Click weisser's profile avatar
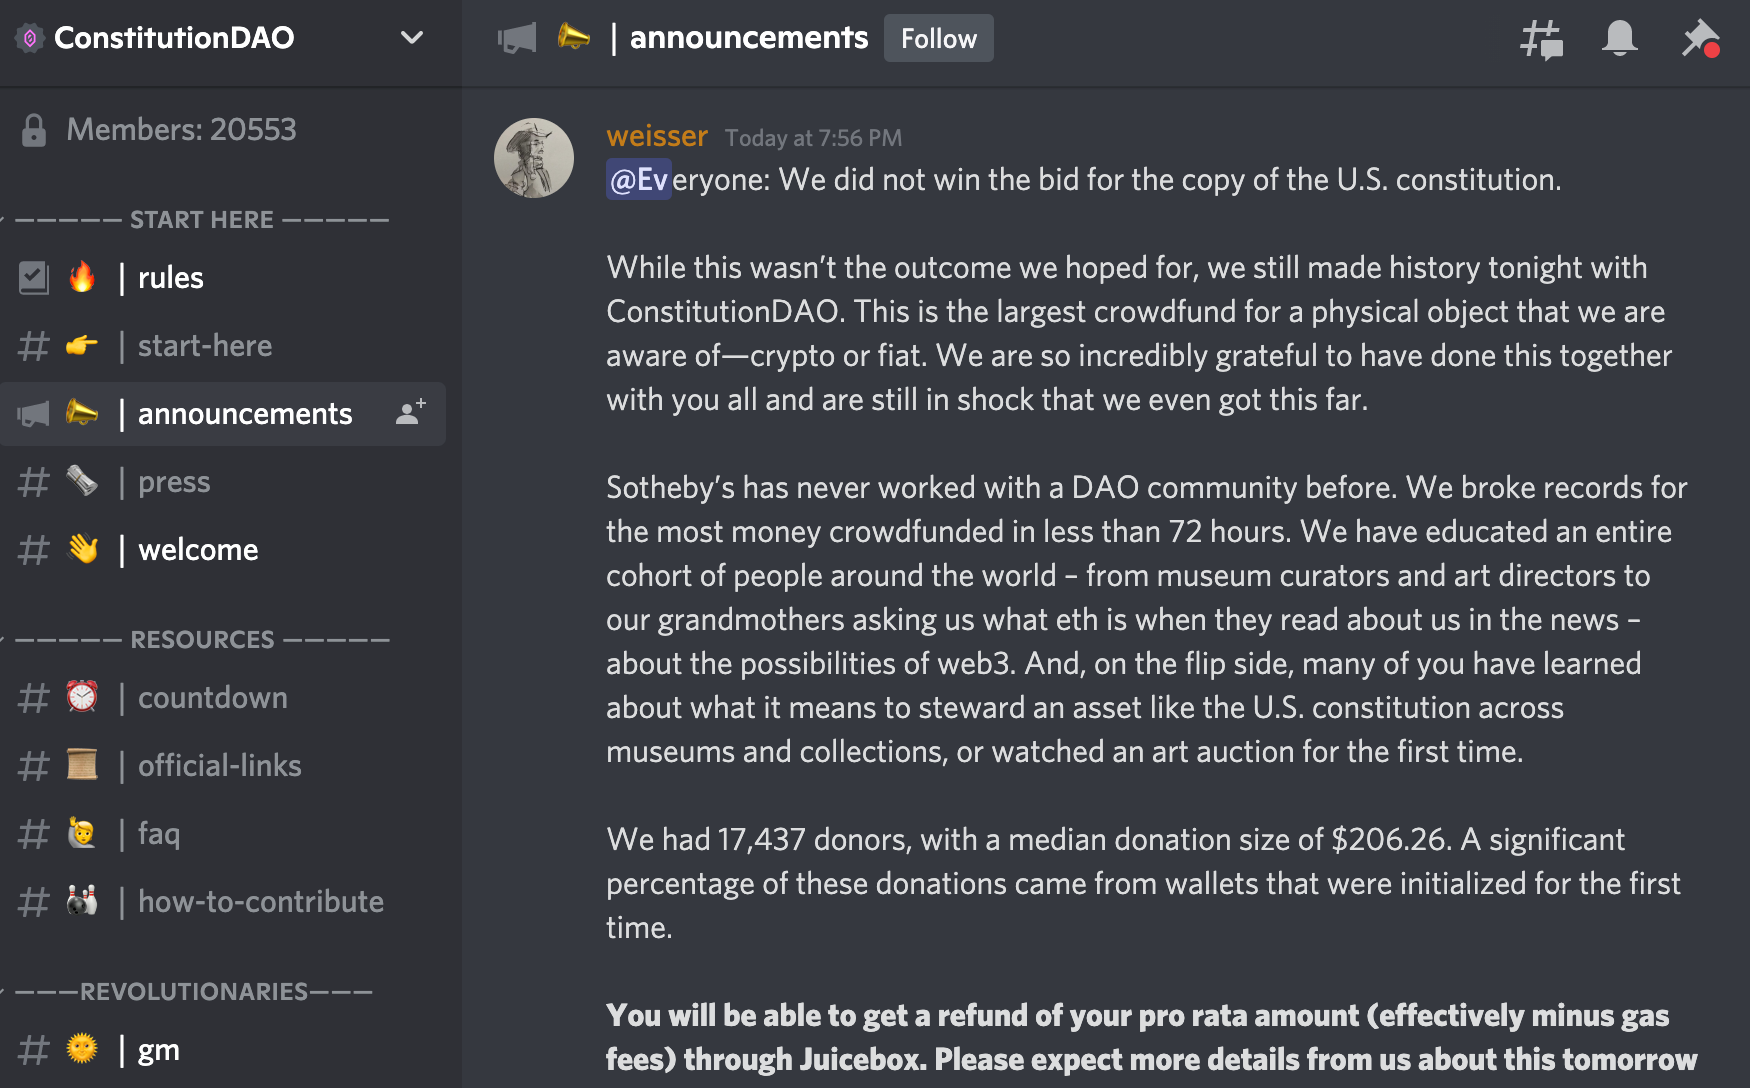Image resolution: width=1750 pixels, height=1088 pixels. pos(534,158)
